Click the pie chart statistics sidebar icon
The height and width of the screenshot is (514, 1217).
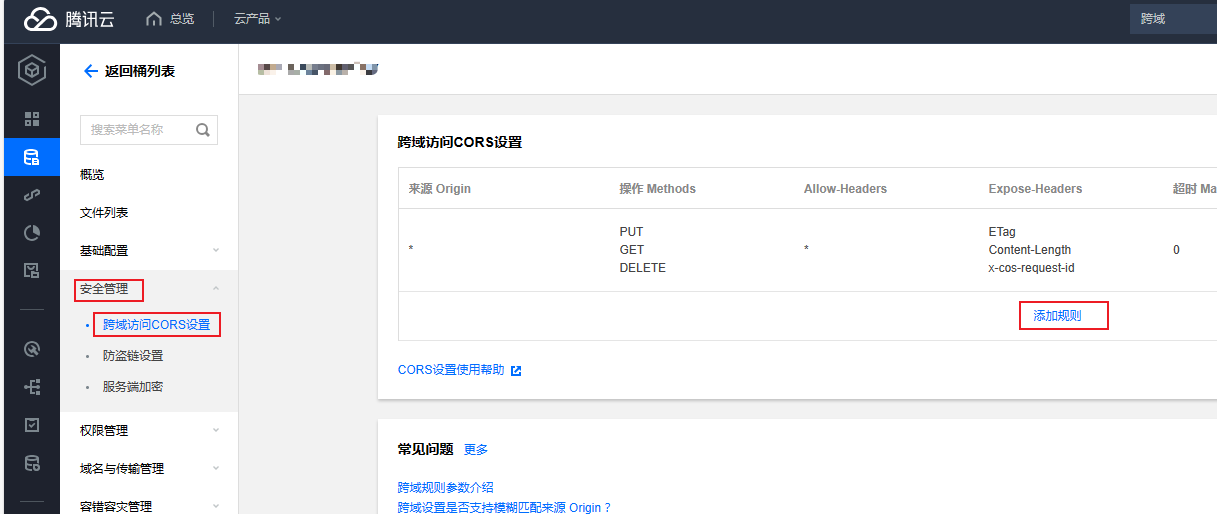[32, 233]
